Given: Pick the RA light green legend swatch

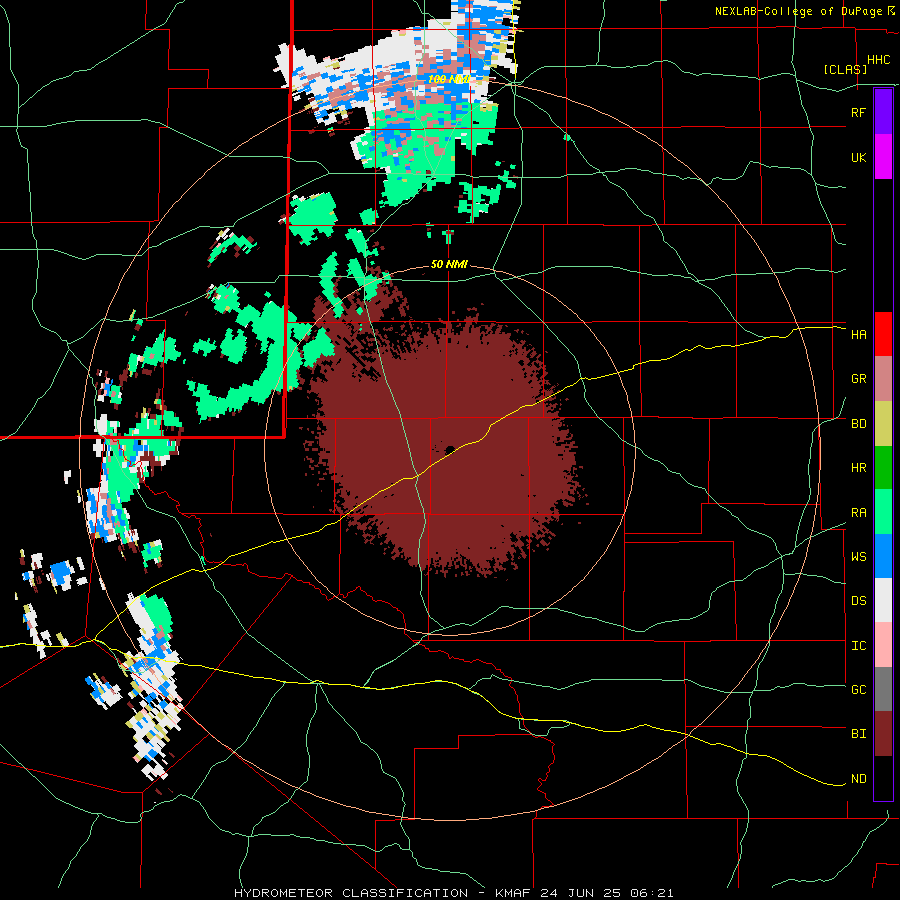Looking at the screenshot, I should coord(883,512).
